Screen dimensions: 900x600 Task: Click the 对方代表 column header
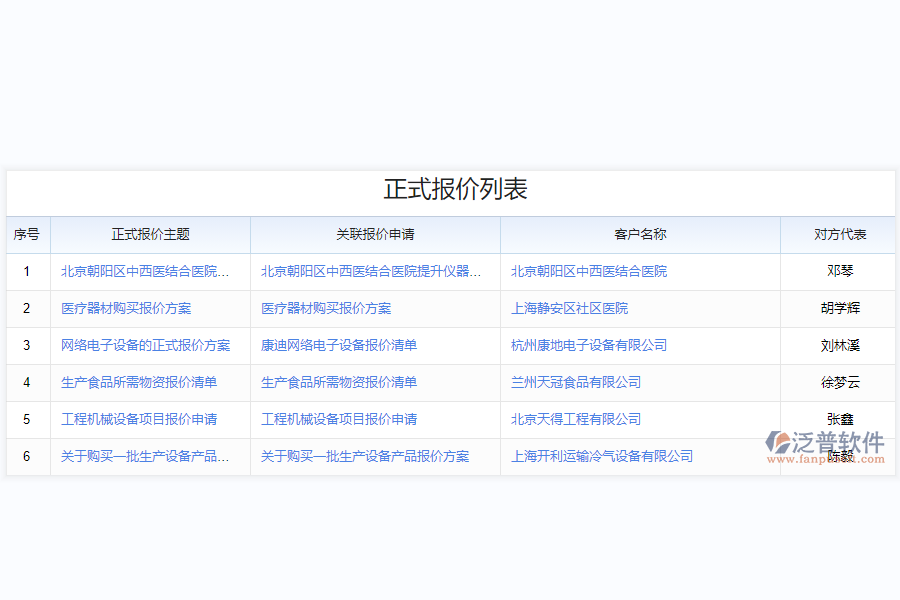(837, 234)
